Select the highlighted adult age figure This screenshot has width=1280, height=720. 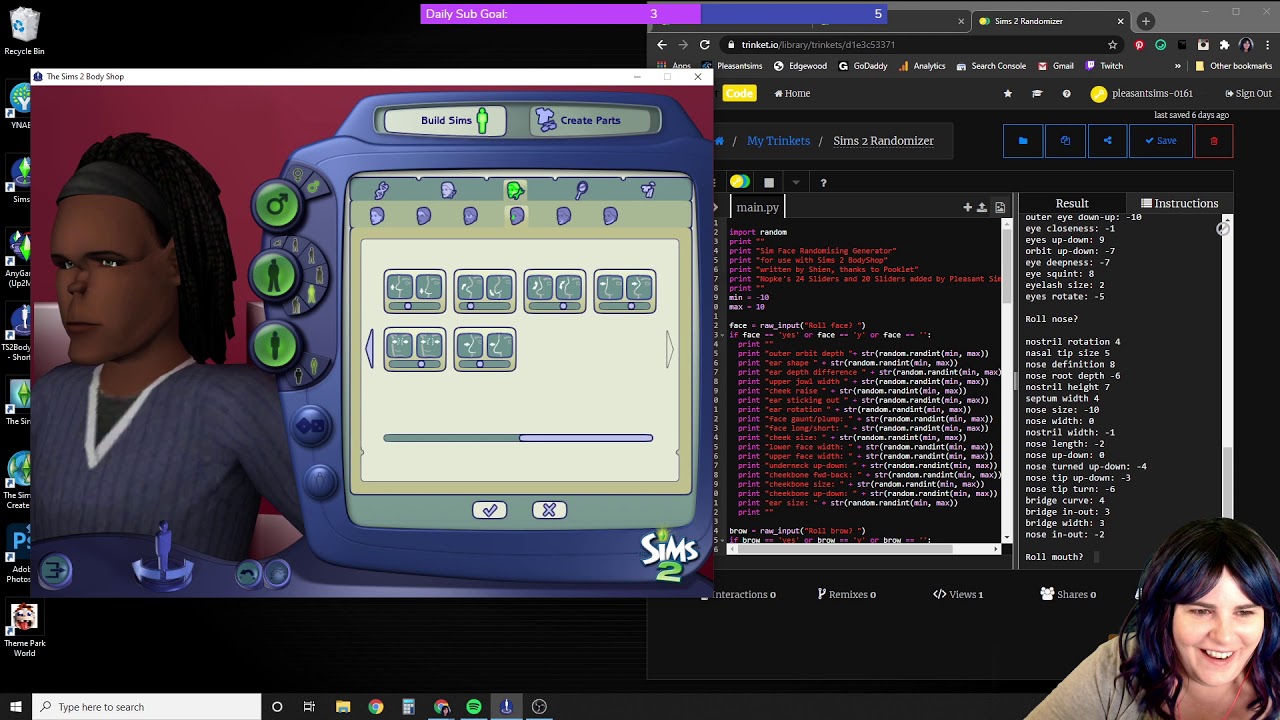(311, 296)
